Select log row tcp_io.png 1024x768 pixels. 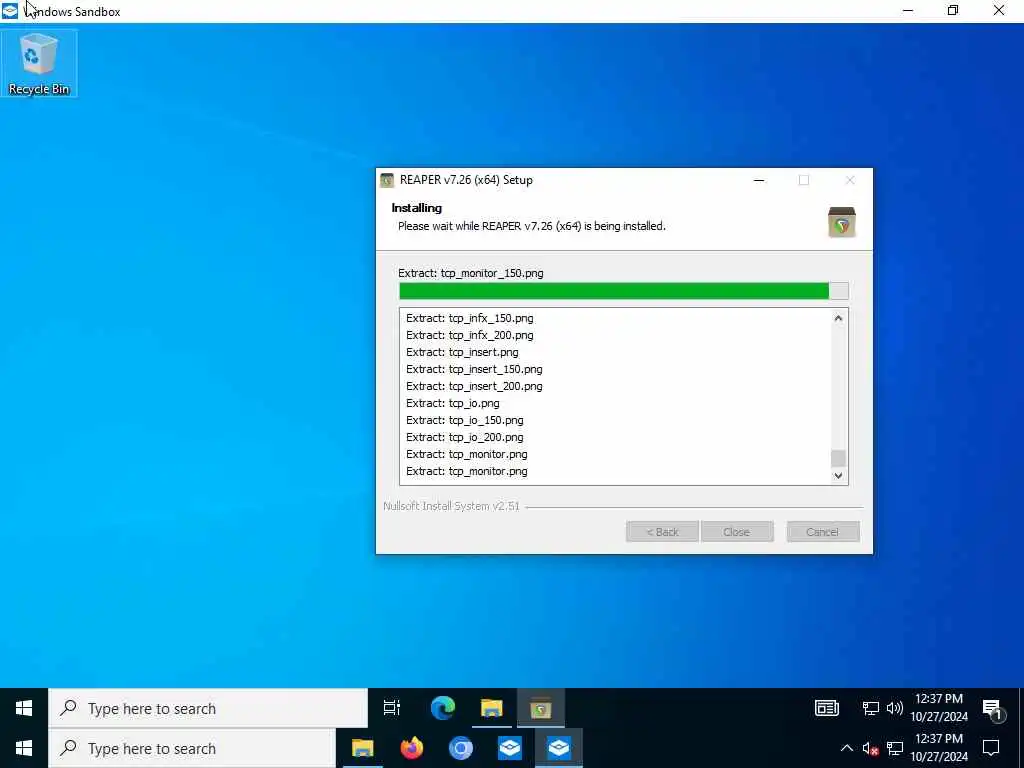(453, 403)
